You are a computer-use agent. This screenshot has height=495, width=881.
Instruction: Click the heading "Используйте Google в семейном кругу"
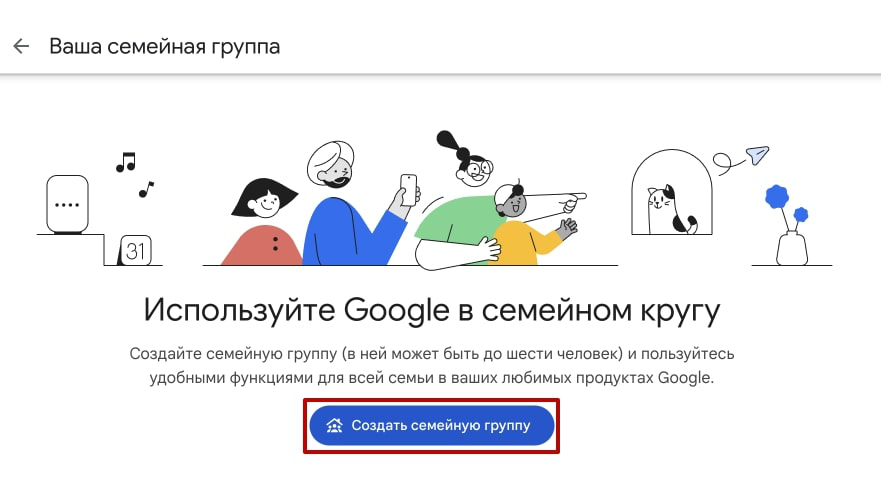pyautogui.click(x=431, y=310)
